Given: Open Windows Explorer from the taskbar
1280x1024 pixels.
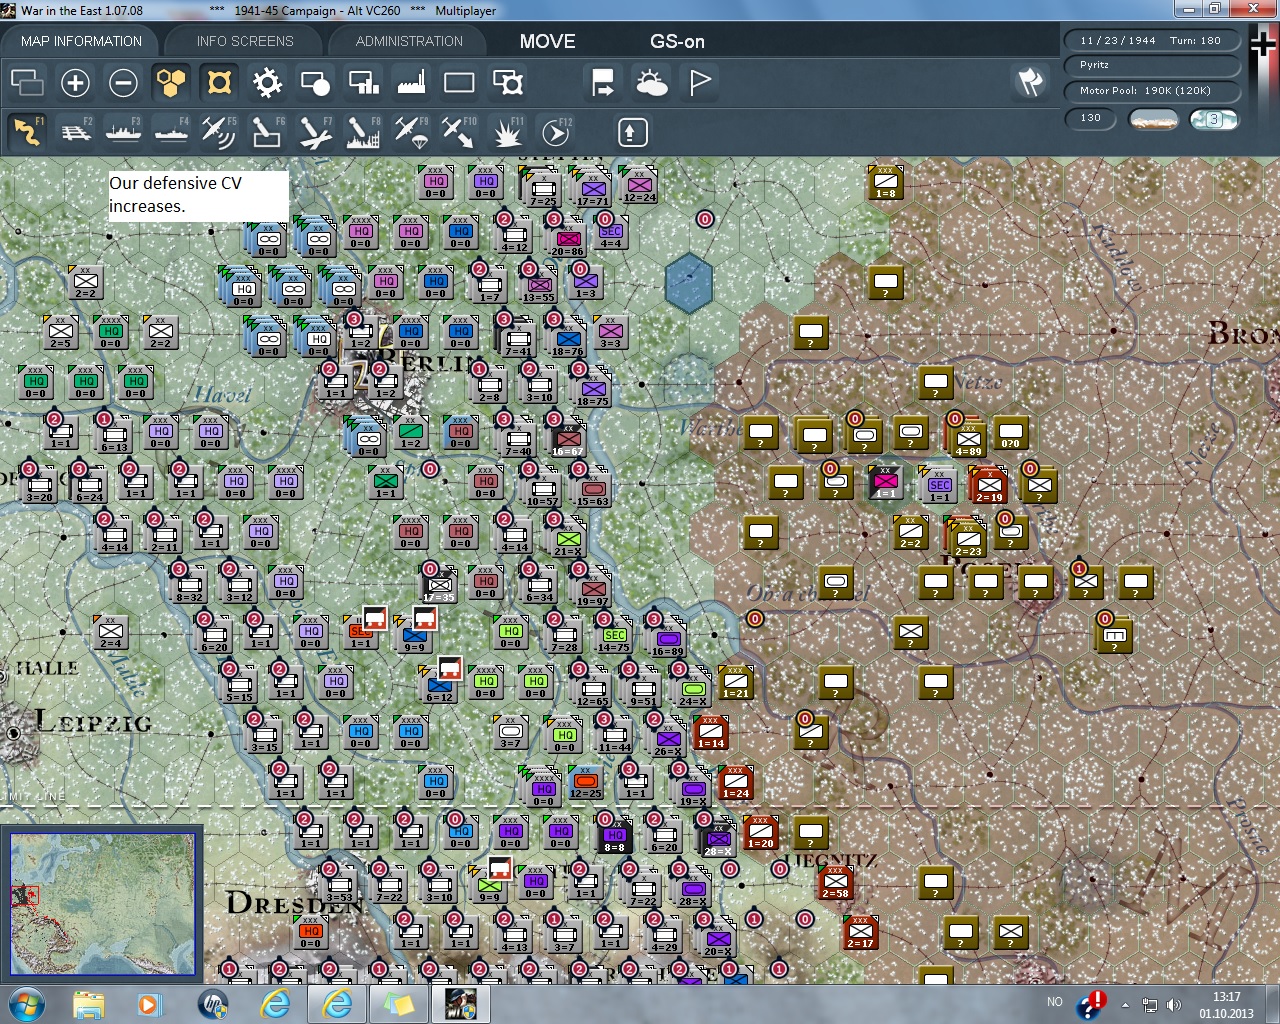Looking at the screenshot, I should coord(89,1004).
